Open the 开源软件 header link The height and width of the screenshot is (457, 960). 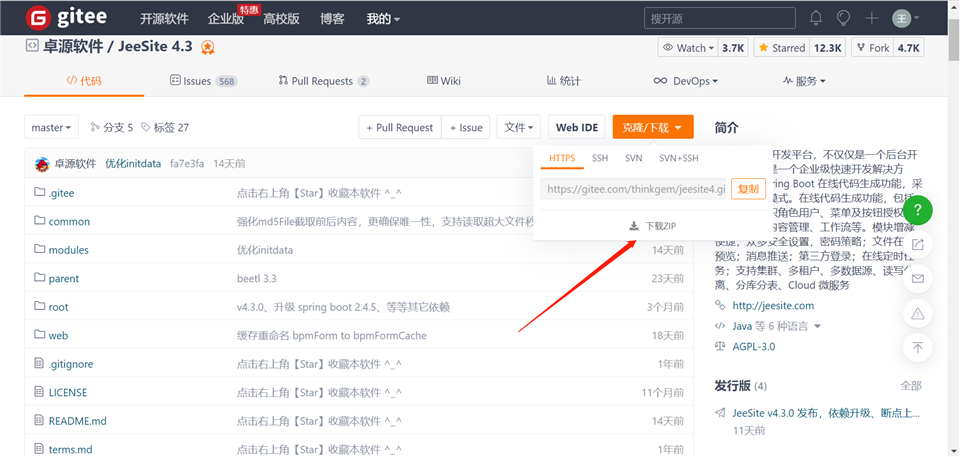pos(164,19)
